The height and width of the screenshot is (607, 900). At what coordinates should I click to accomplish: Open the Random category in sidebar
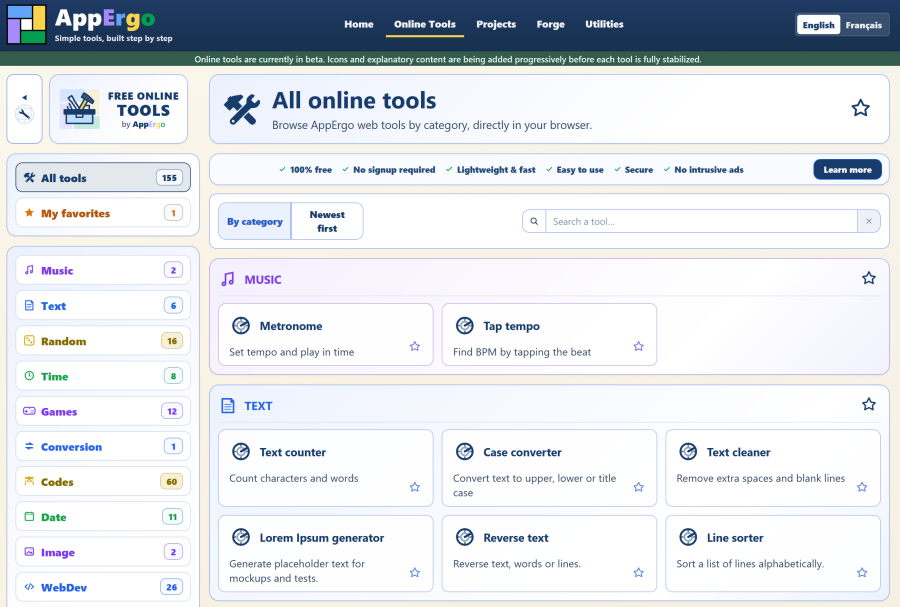click(103, 341)
